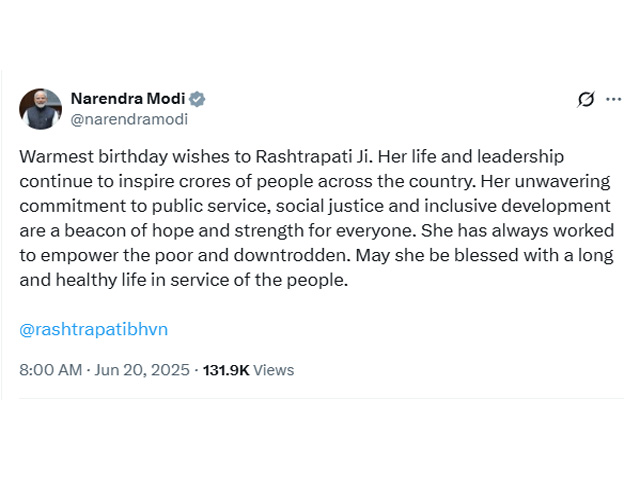Screen dimensions: 640x480
Task: Click the blue verified badge
Action: pyautogui.click(x=198, y=99)
